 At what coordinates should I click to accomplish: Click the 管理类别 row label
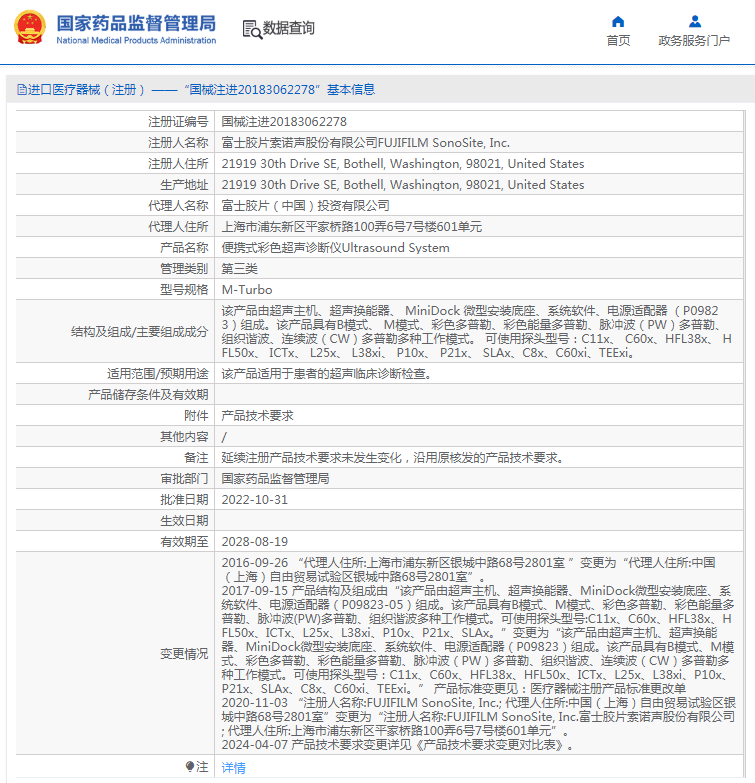(184, 269)
